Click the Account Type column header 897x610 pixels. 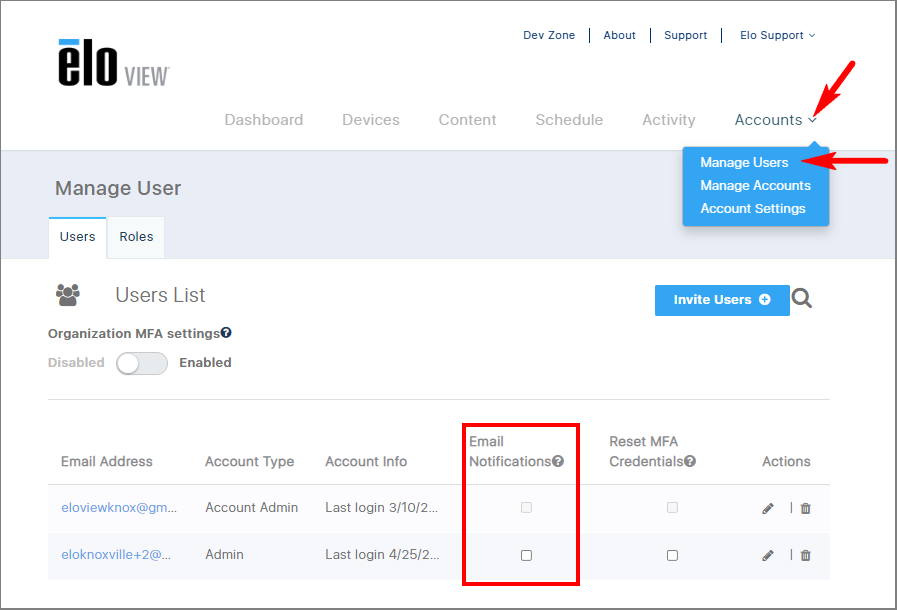[x=249, y=461]
